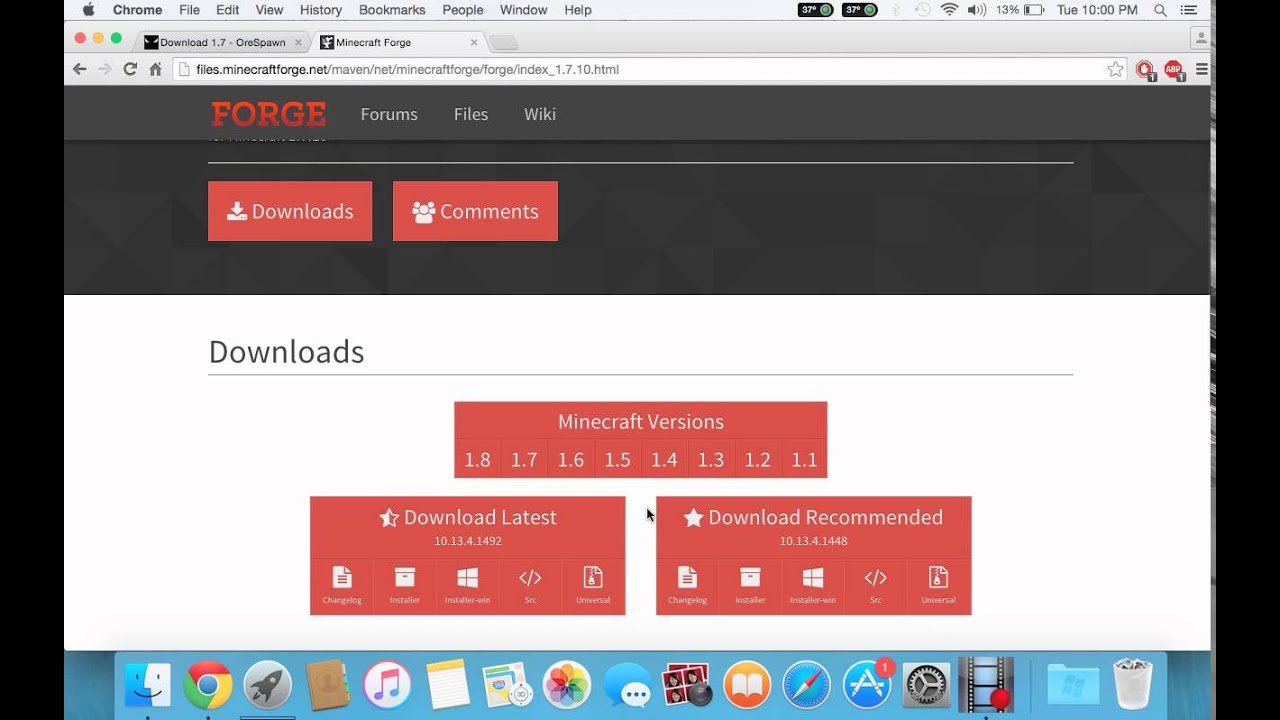The height and width of the screenshot is (720, 1280).
Task: Select Minecraft version 1.5
Action: click(x=617, y=459)
